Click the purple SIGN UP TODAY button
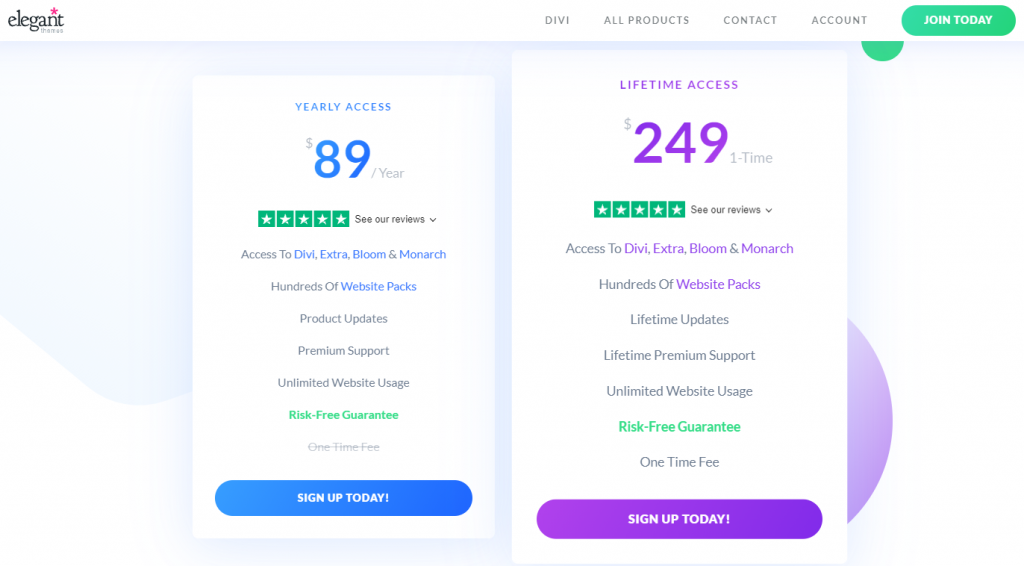Viewport: 1024px width, 566px height. [x=679, y=519]
